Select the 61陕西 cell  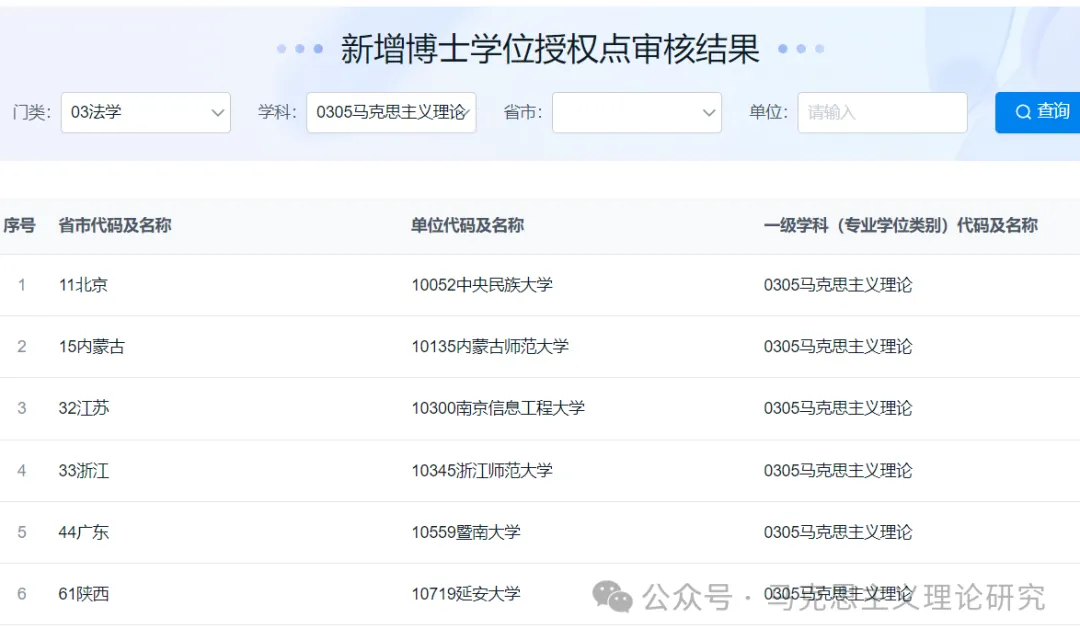coord(84,594)
